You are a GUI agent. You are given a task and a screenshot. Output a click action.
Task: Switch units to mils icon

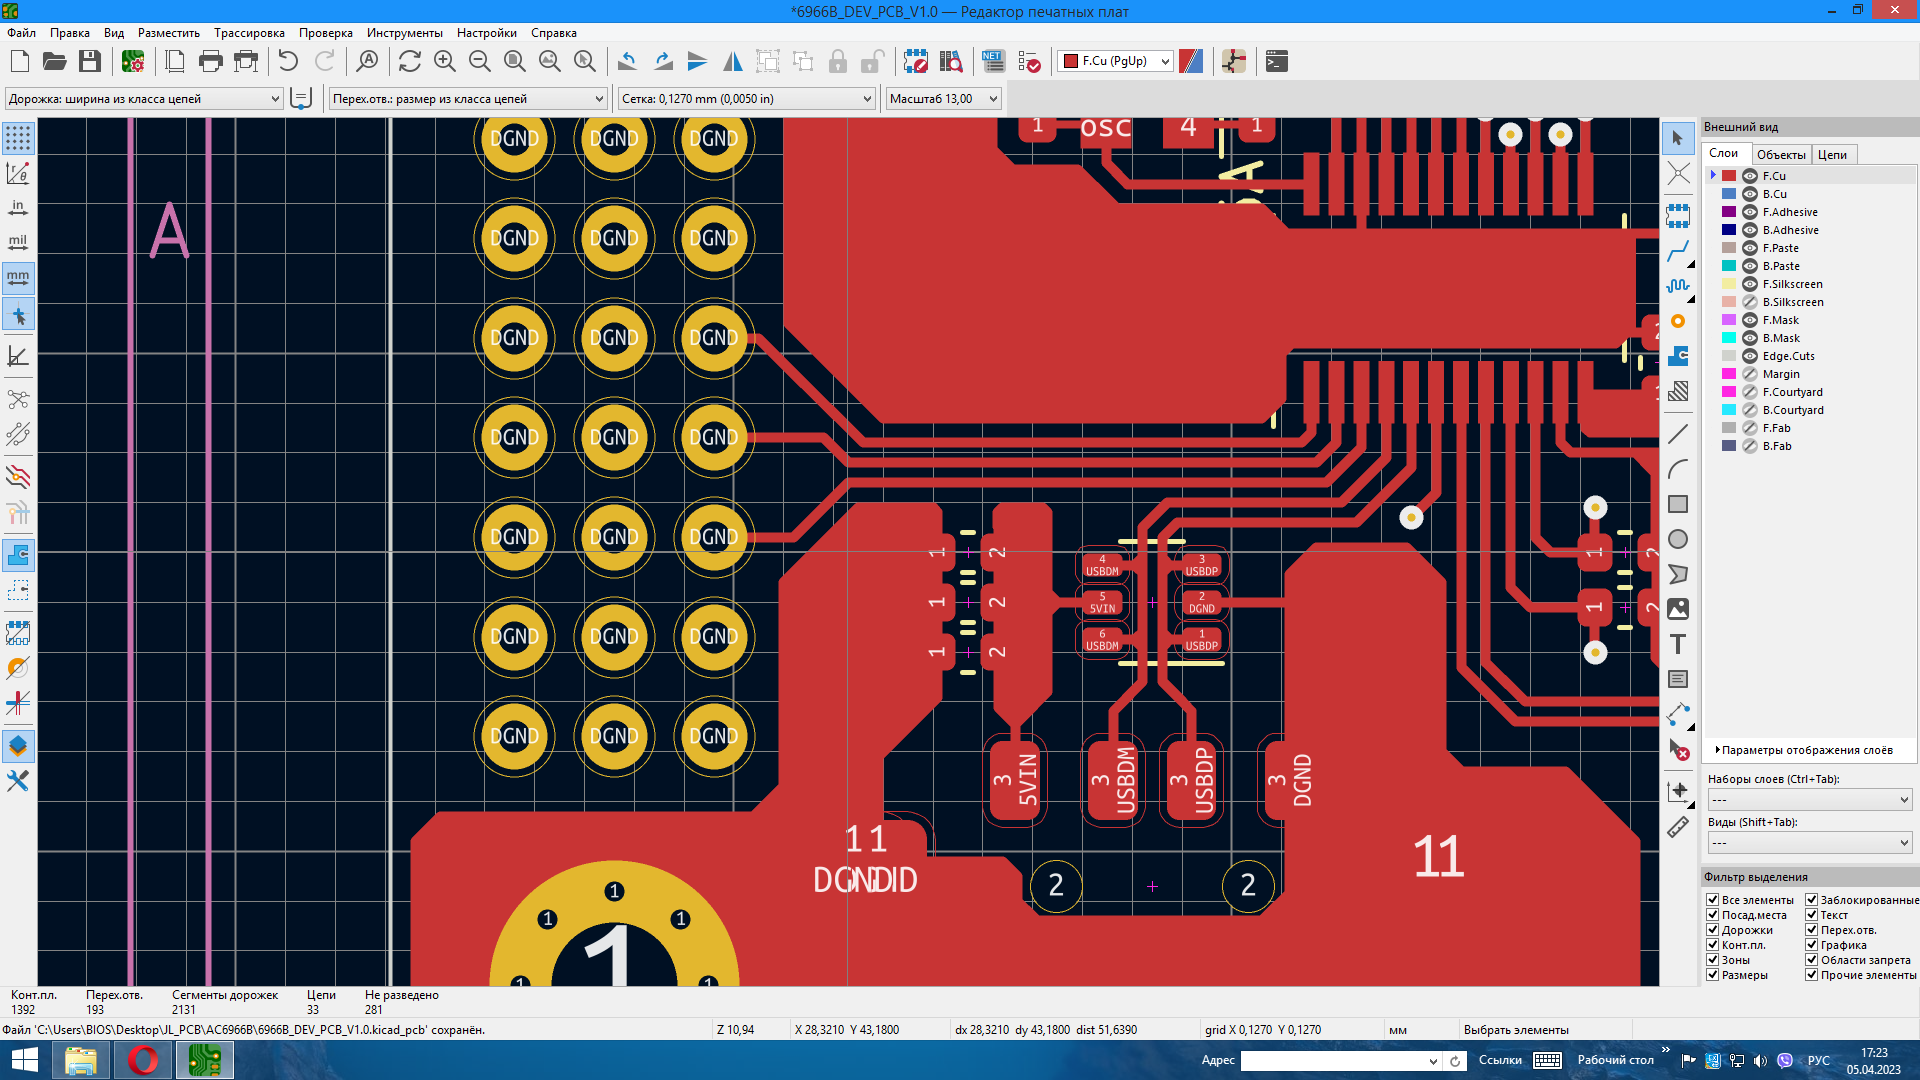(18, 243)
